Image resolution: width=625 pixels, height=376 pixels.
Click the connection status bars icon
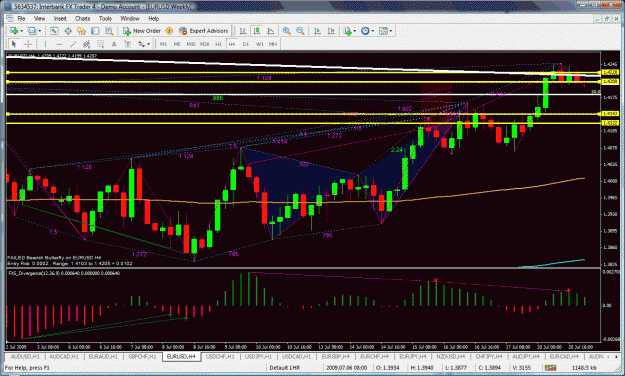tap(551, 367)
